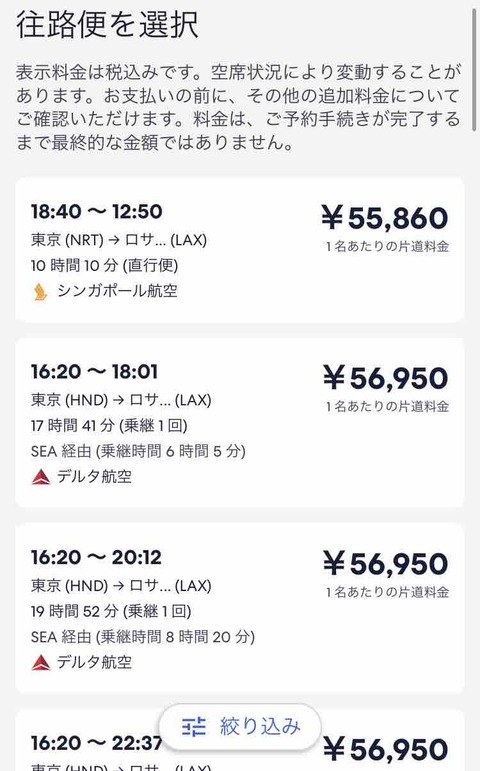Tap the ¥56,950 price on 22:37 flight
This screenshot has width=480, height=771.
click(386, 749)
